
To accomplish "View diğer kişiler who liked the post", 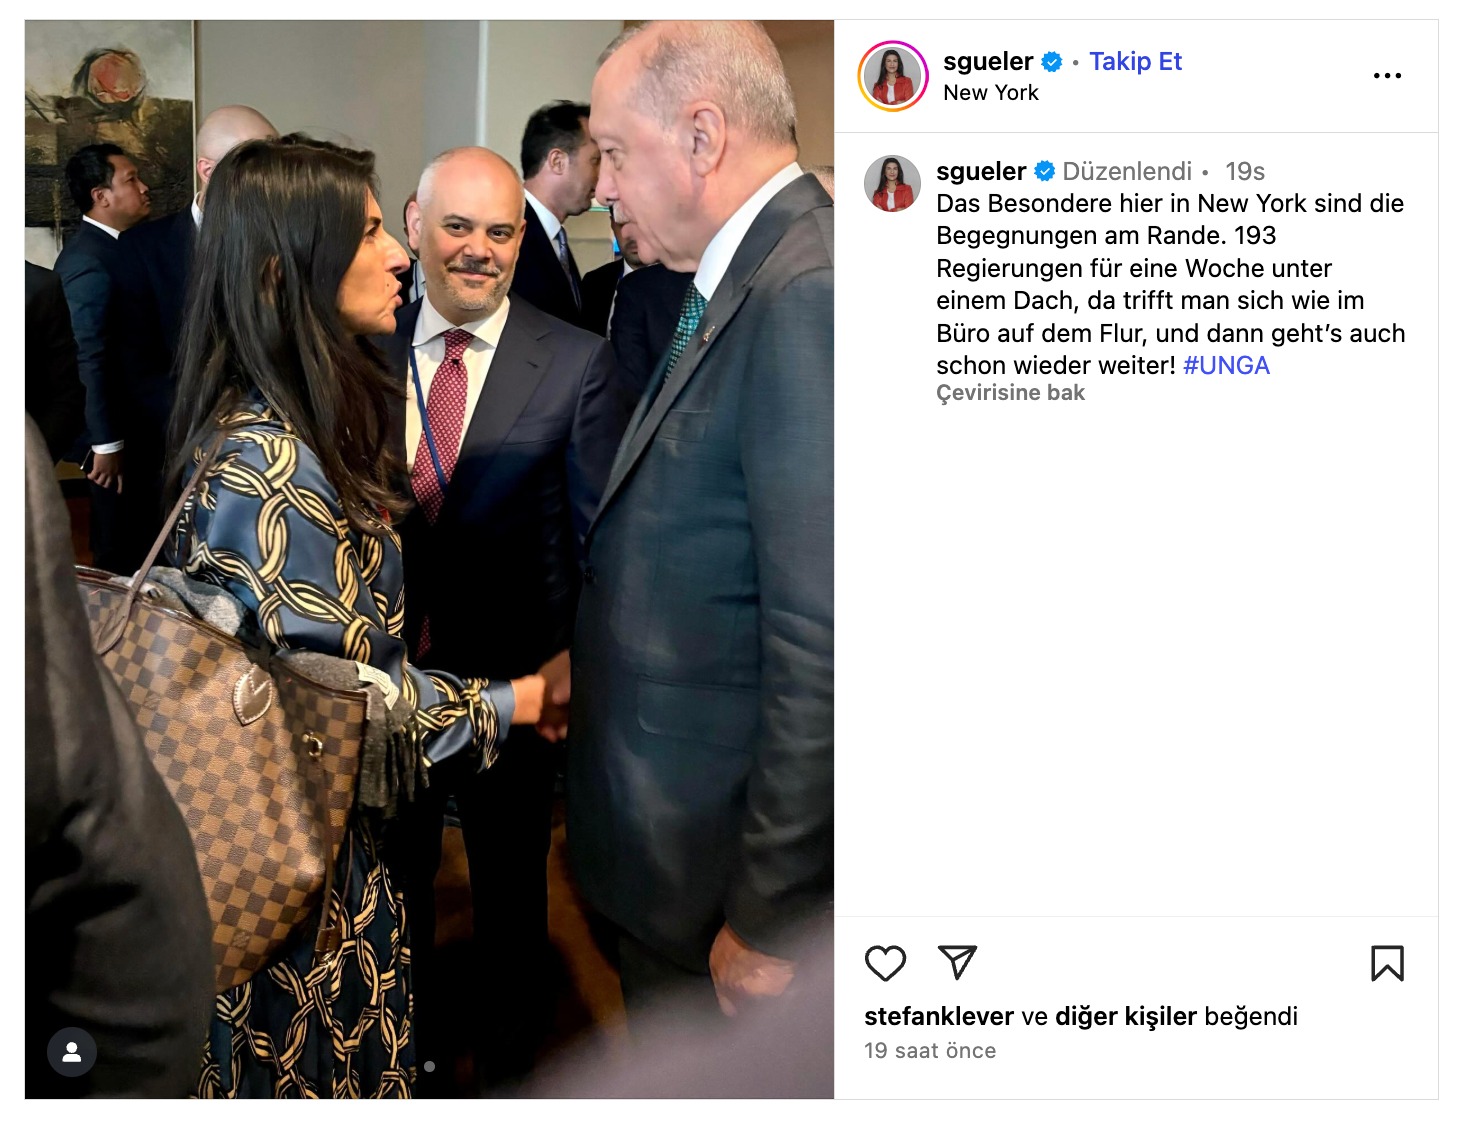I will tap(1126, 1016).
